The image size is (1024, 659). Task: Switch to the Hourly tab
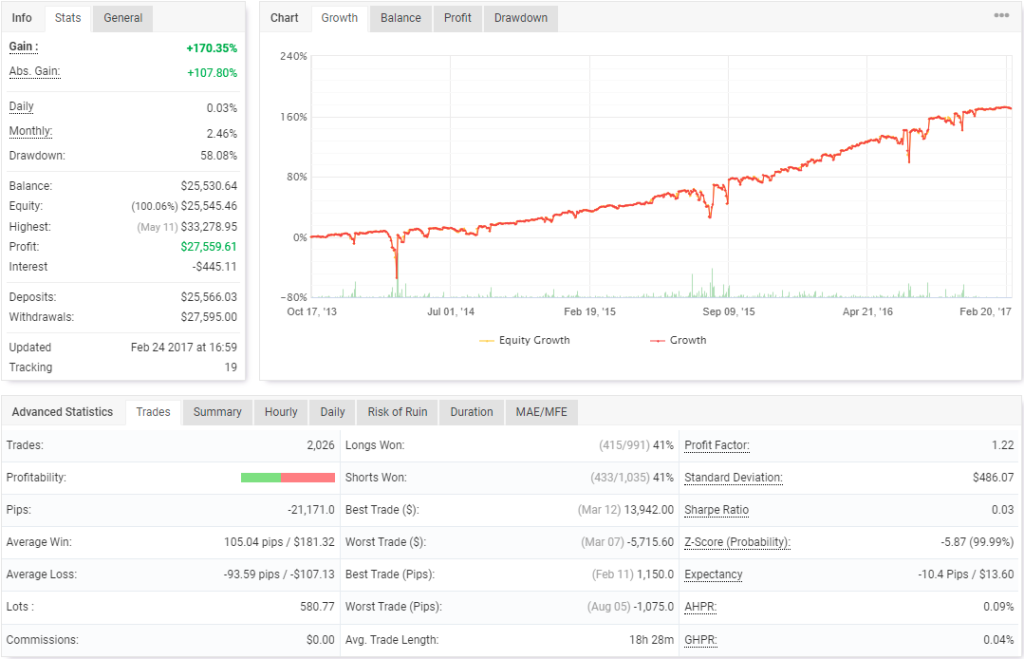[281, 412]
